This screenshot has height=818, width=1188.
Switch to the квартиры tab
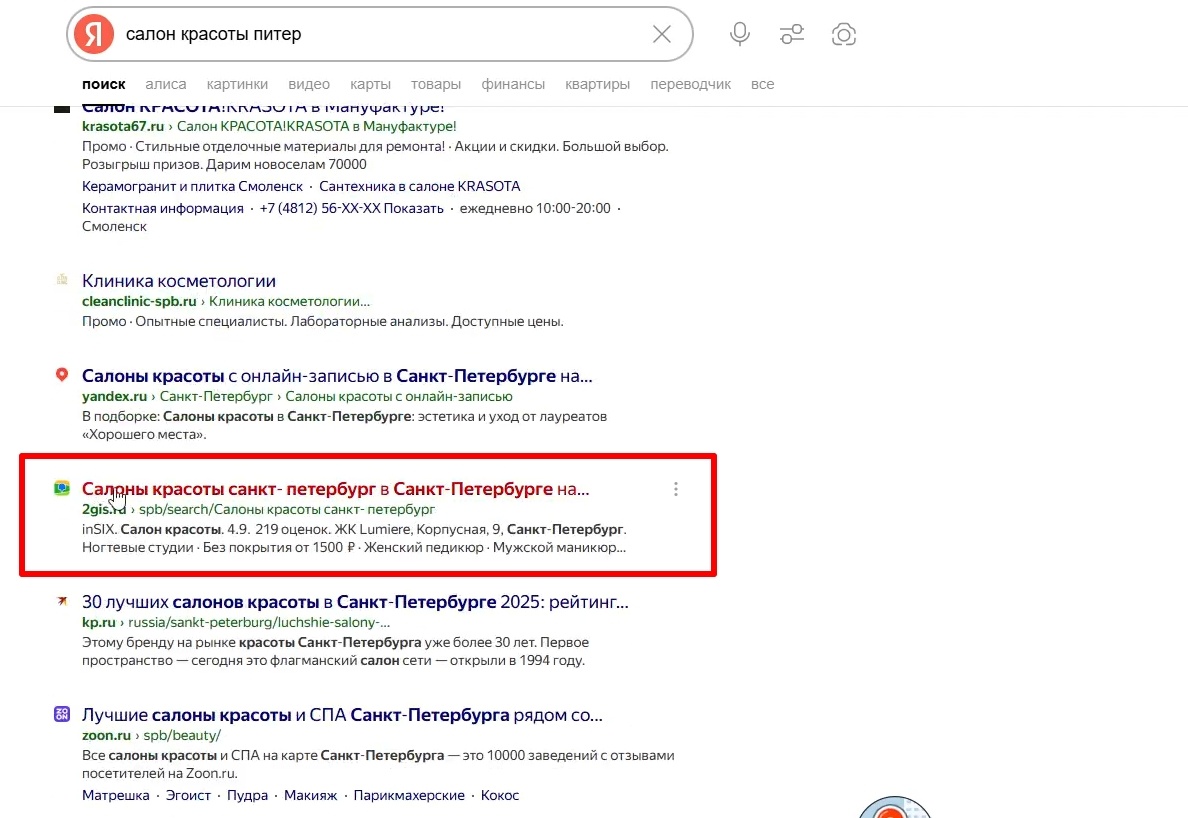coord(597,84)
